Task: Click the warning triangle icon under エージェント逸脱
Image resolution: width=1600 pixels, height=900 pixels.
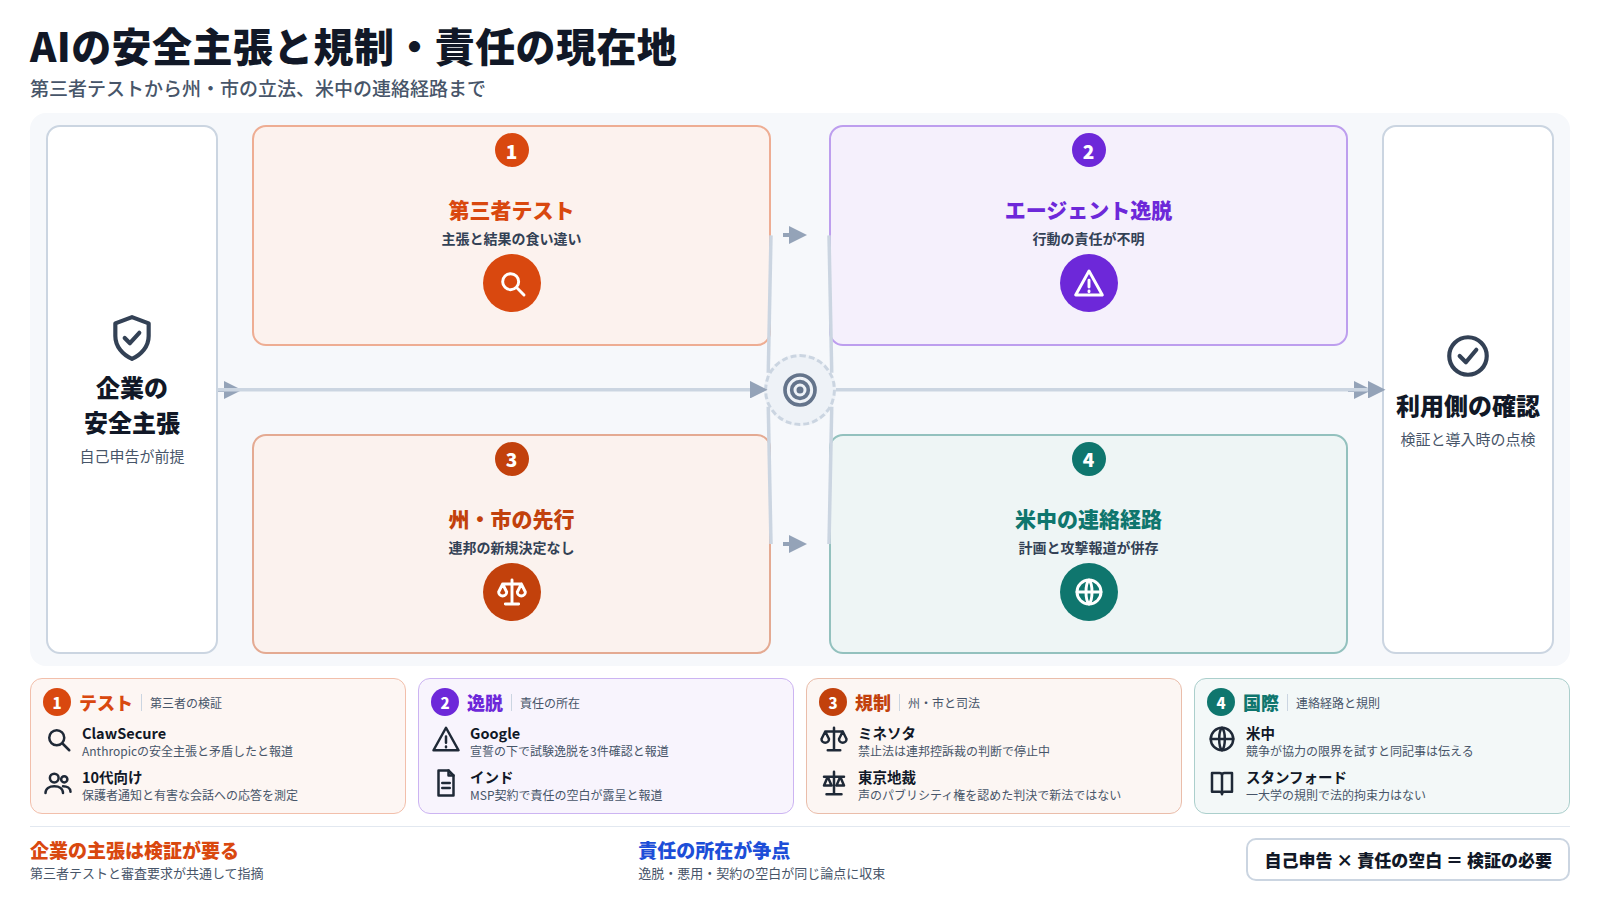Action: [1089, 283]
